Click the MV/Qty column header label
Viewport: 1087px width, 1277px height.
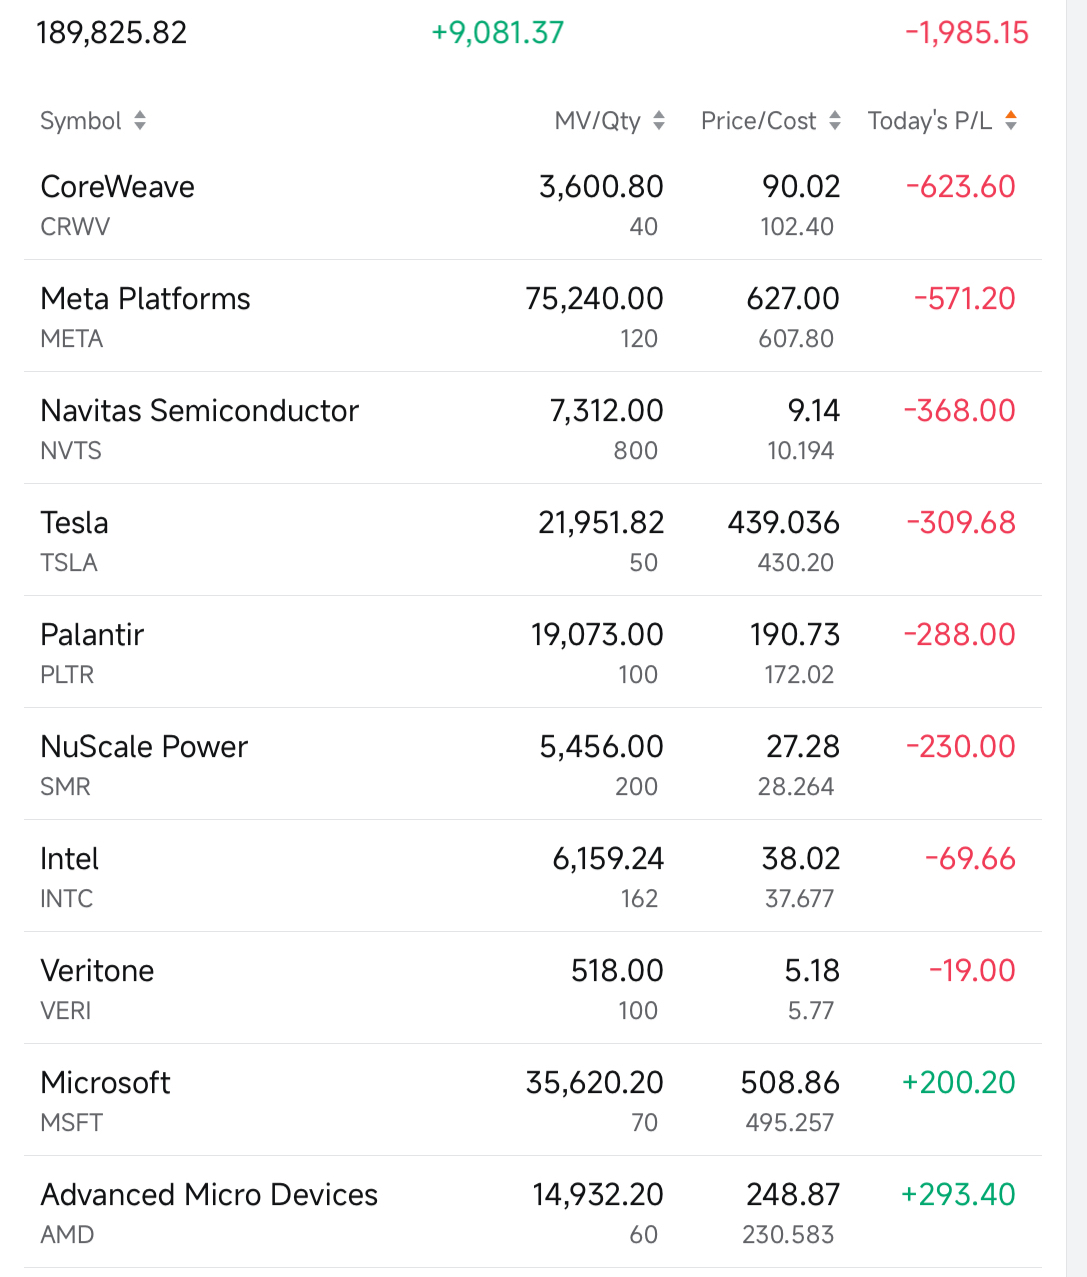[x=597, y=121]
